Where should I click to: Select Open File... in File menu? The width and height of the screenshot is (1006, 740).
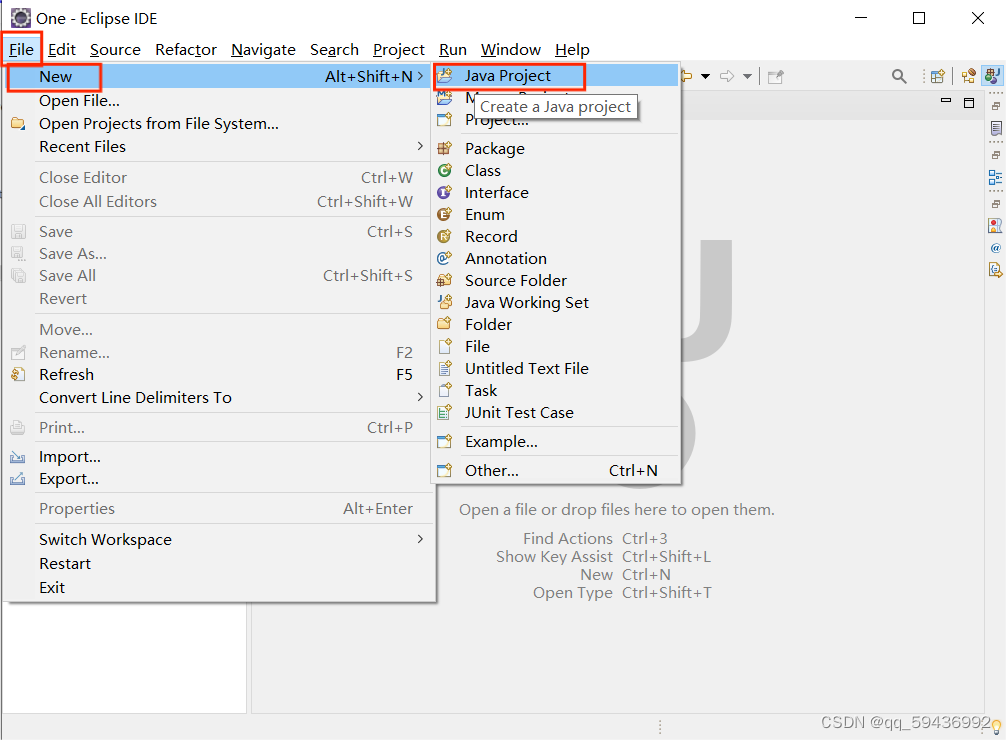click(x=217, y=101)
